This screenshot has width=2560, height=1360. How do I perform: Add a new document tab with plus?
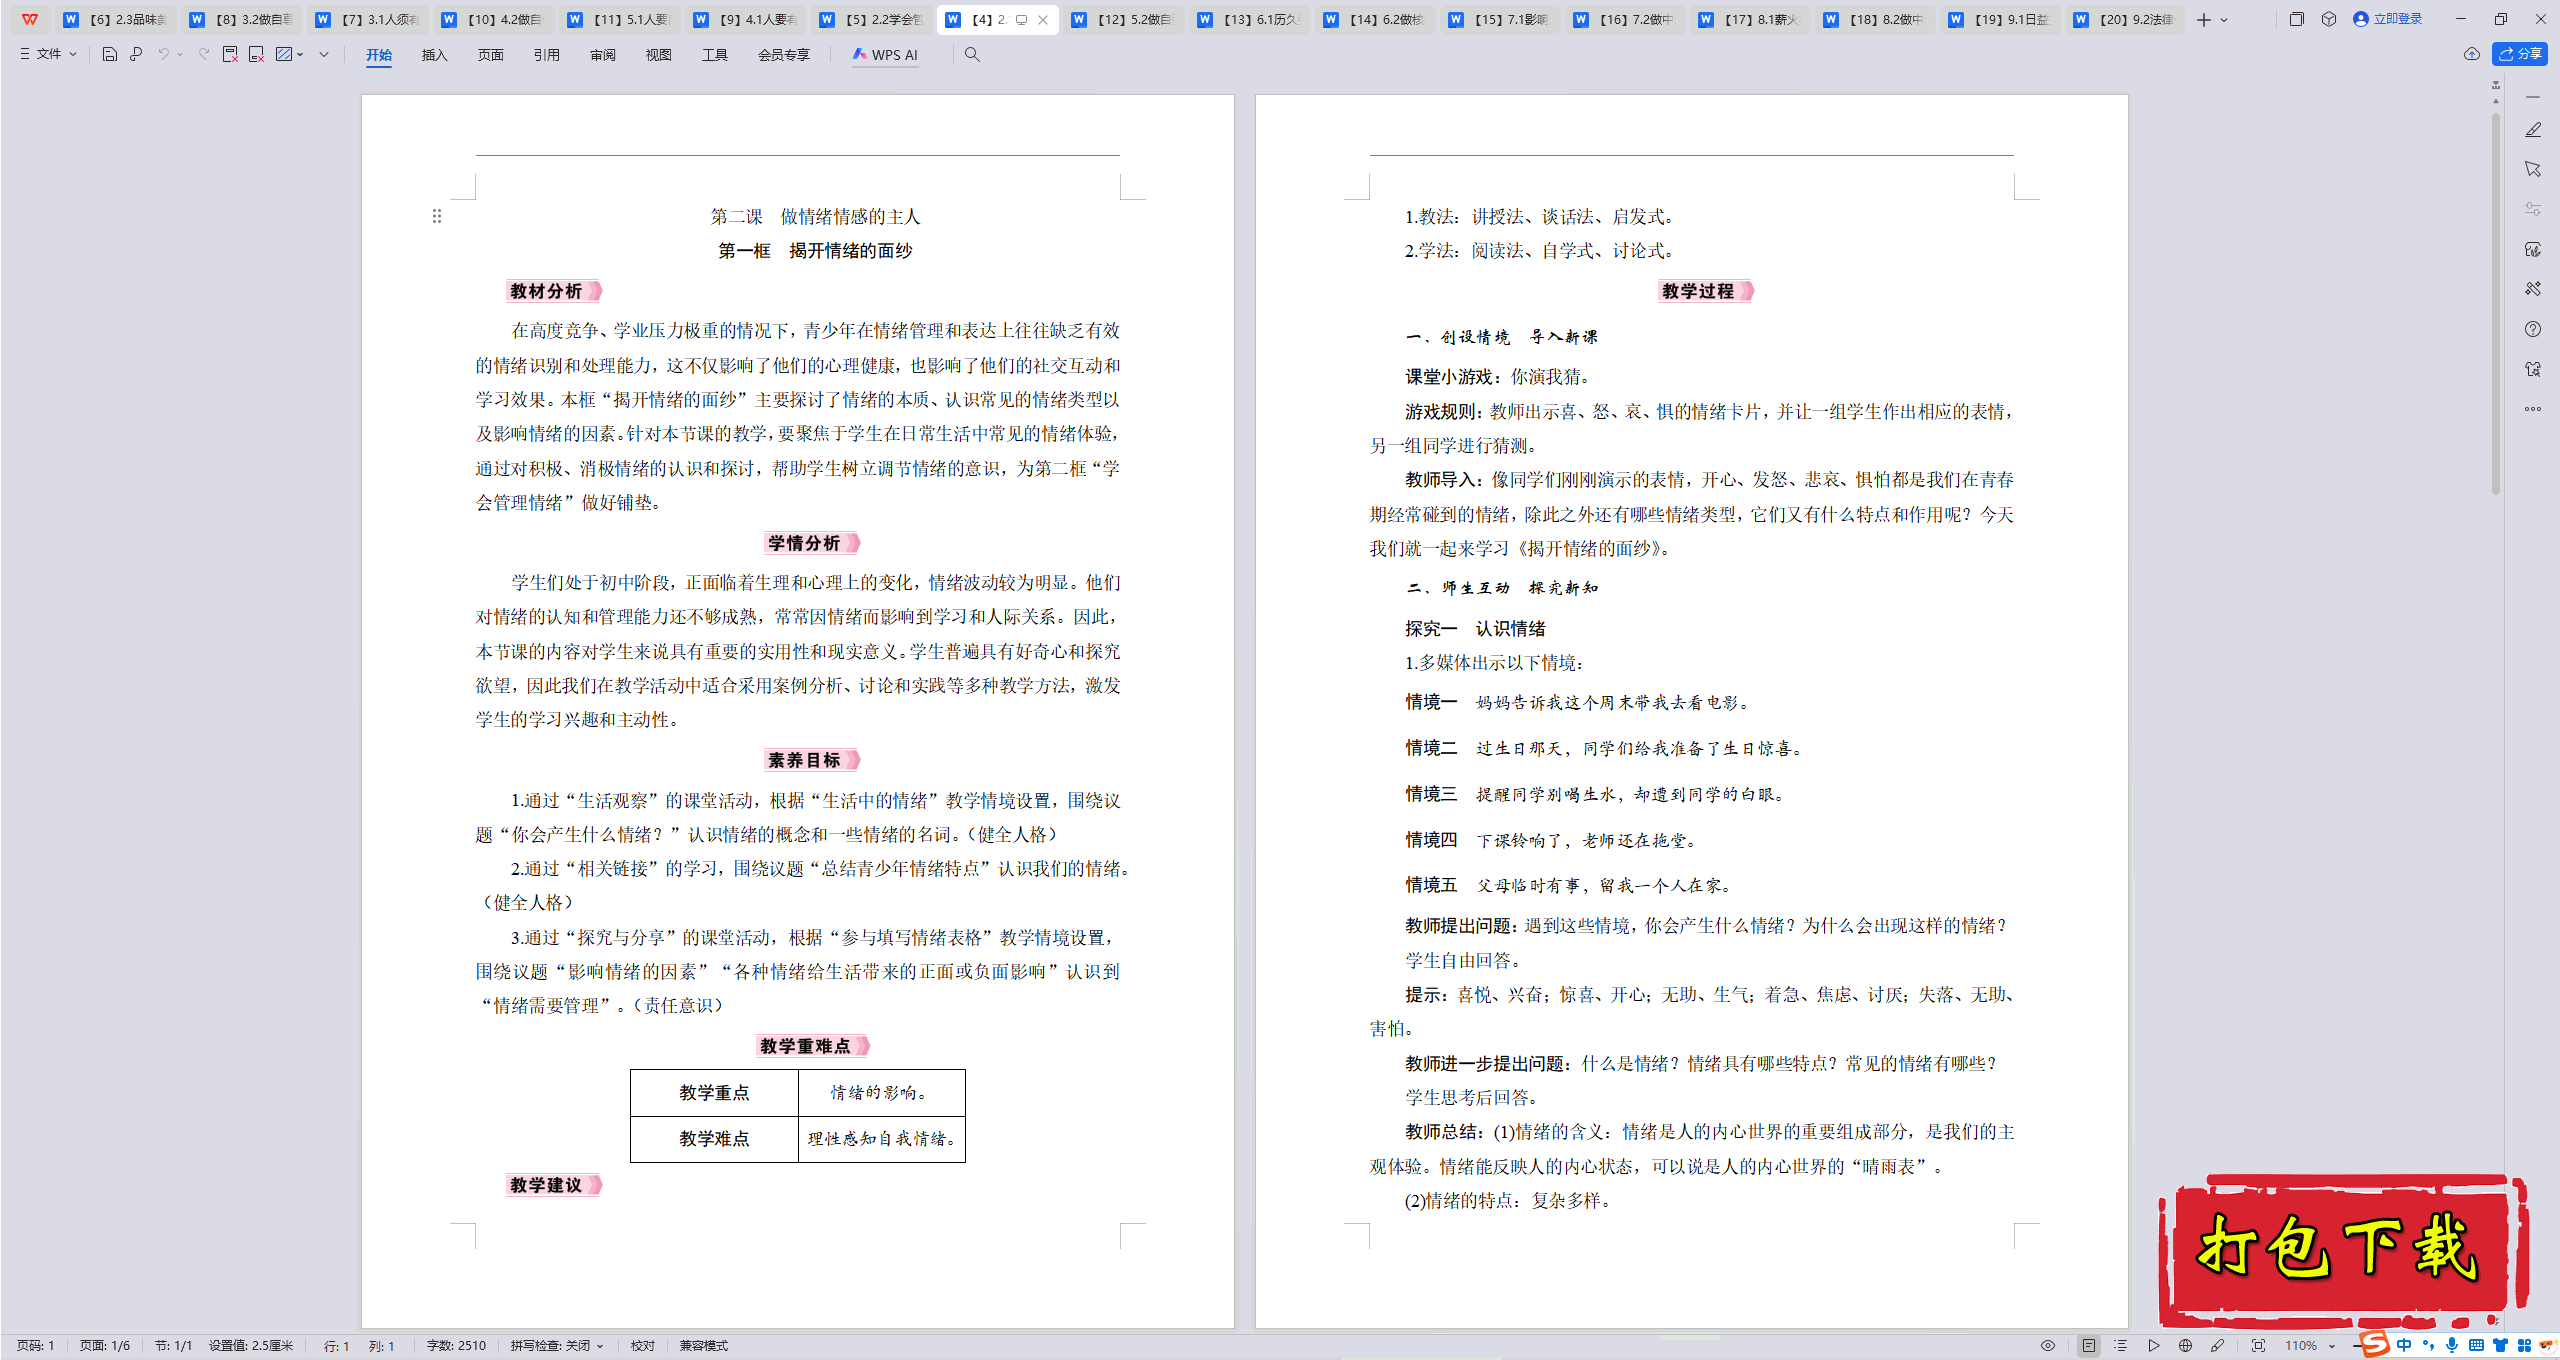tap(2203, 20)
